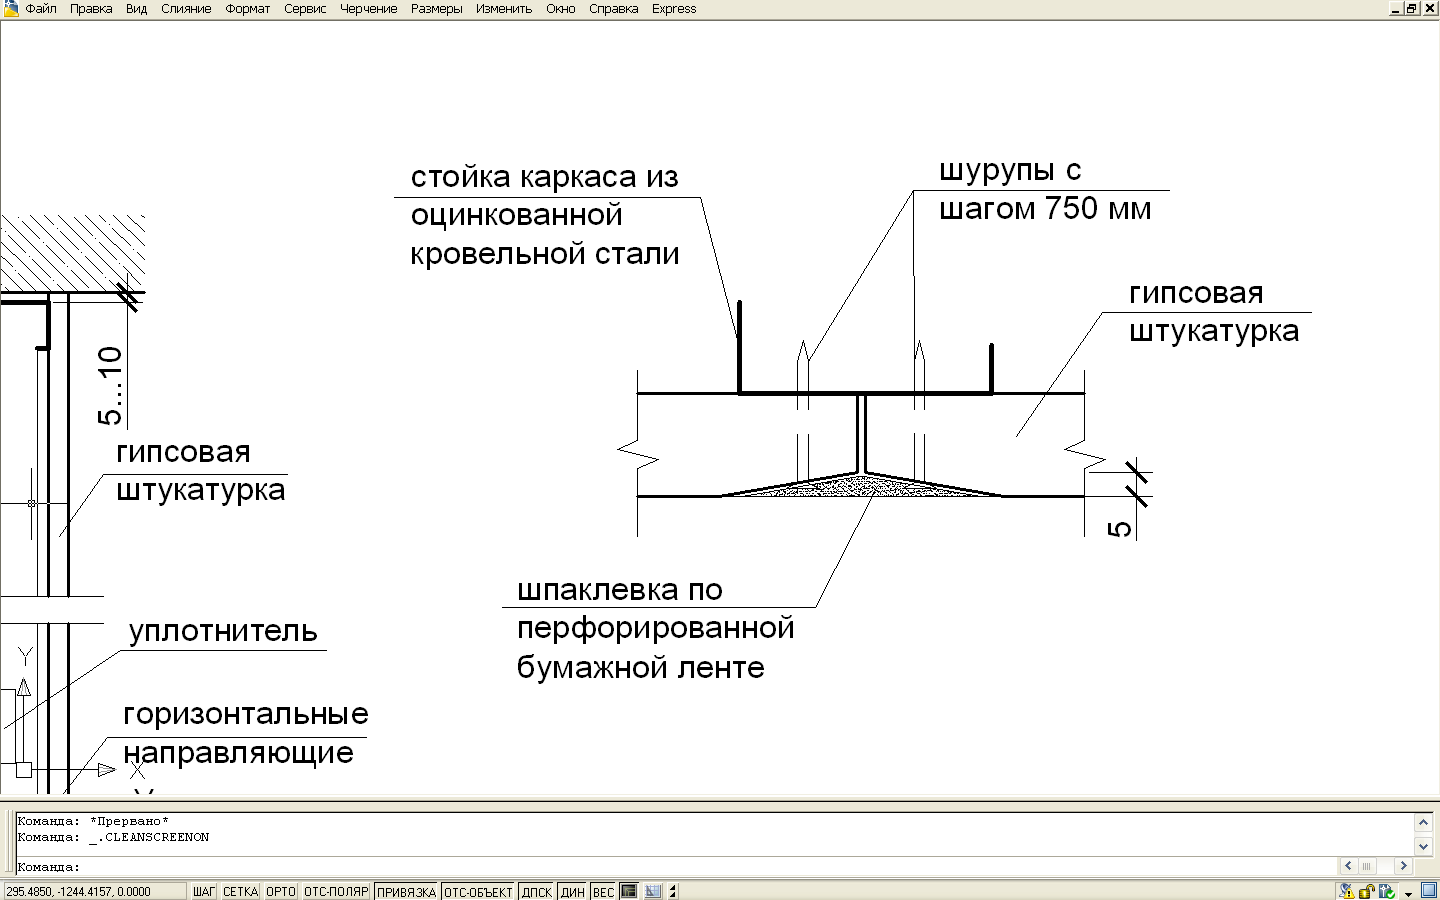The width and height of the screenshot is (1440, 900).
Task: Click the grid layout icon in status bar
Action: pos(653,892)
